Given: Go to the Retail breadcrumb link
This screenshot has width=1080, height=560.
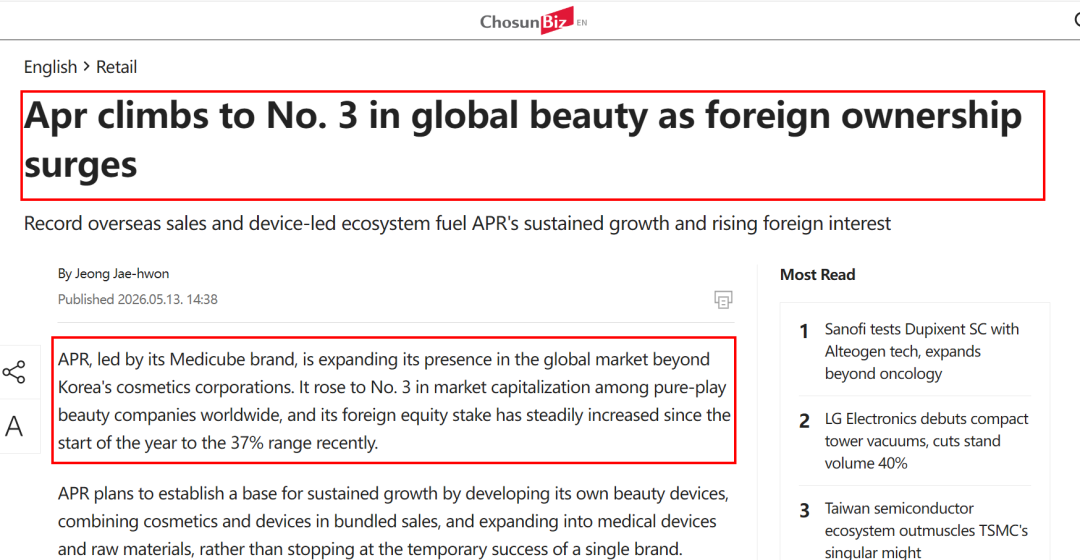Looking at the screenshot, I should 116,67.
